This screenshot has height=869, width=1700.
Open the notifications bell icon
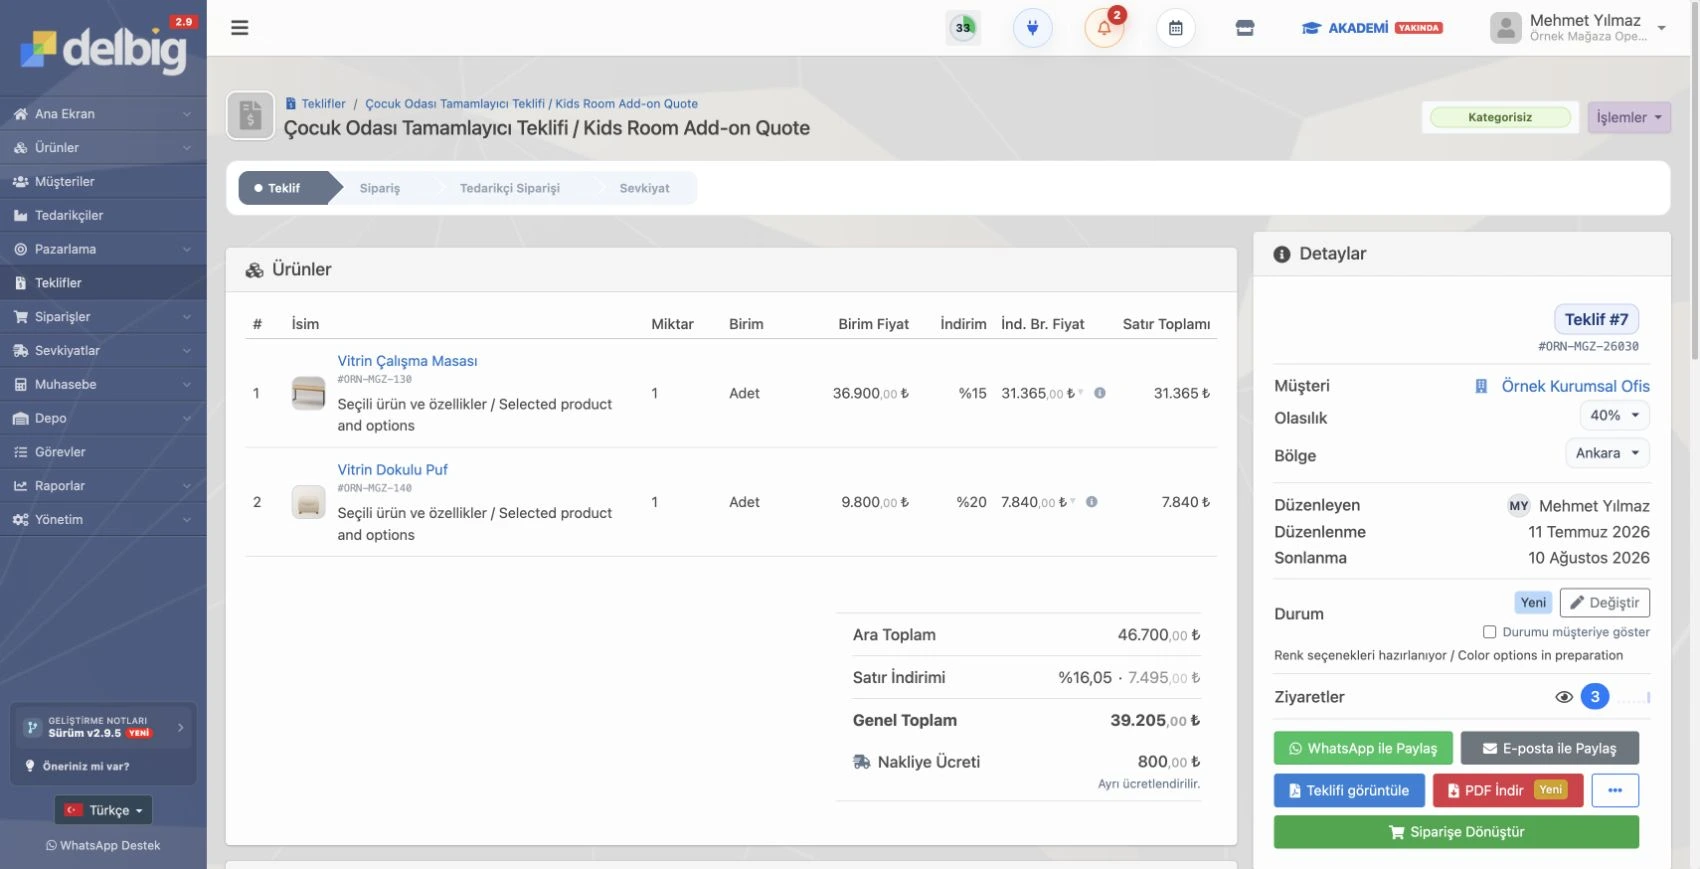[x=1104, y=28]
